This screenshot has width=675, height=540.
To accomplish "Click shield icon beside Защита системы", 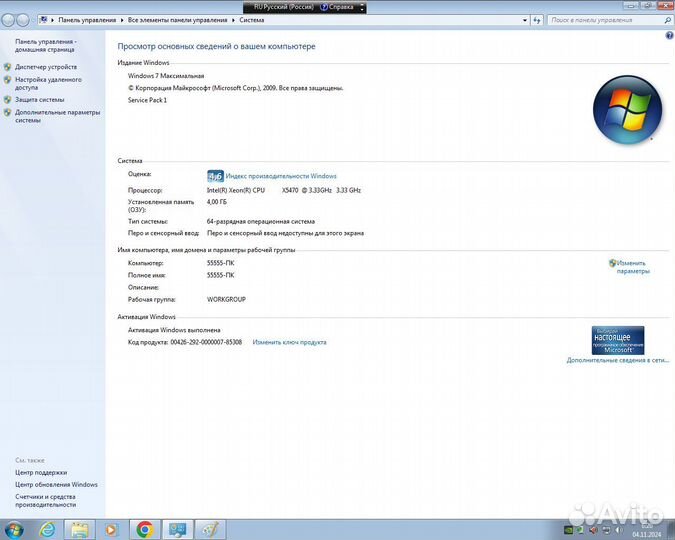I will click(x=7, y=99).
